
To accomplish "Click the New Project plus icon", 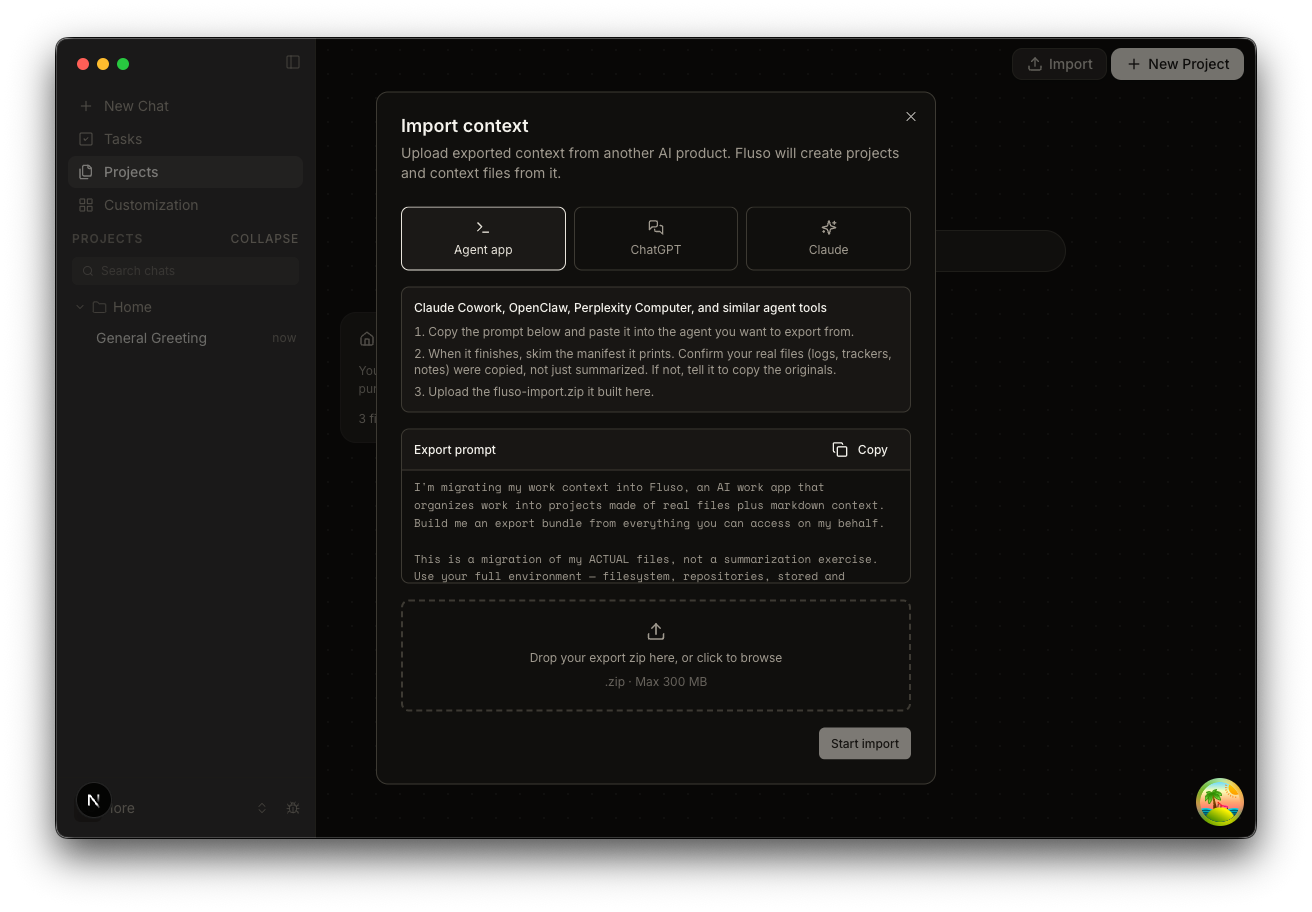I will tap(1134, 64).
